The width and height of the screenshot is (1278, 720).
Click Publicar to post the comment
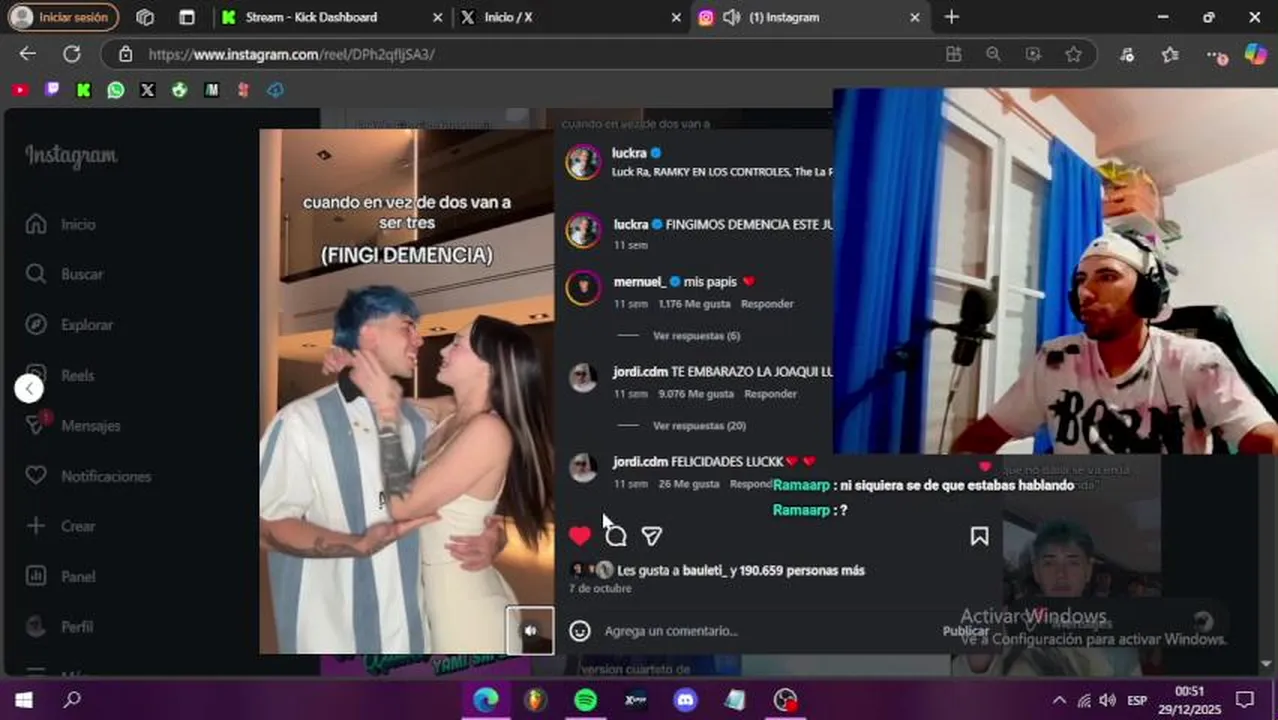pyautogui.click(x=965, y=631)
